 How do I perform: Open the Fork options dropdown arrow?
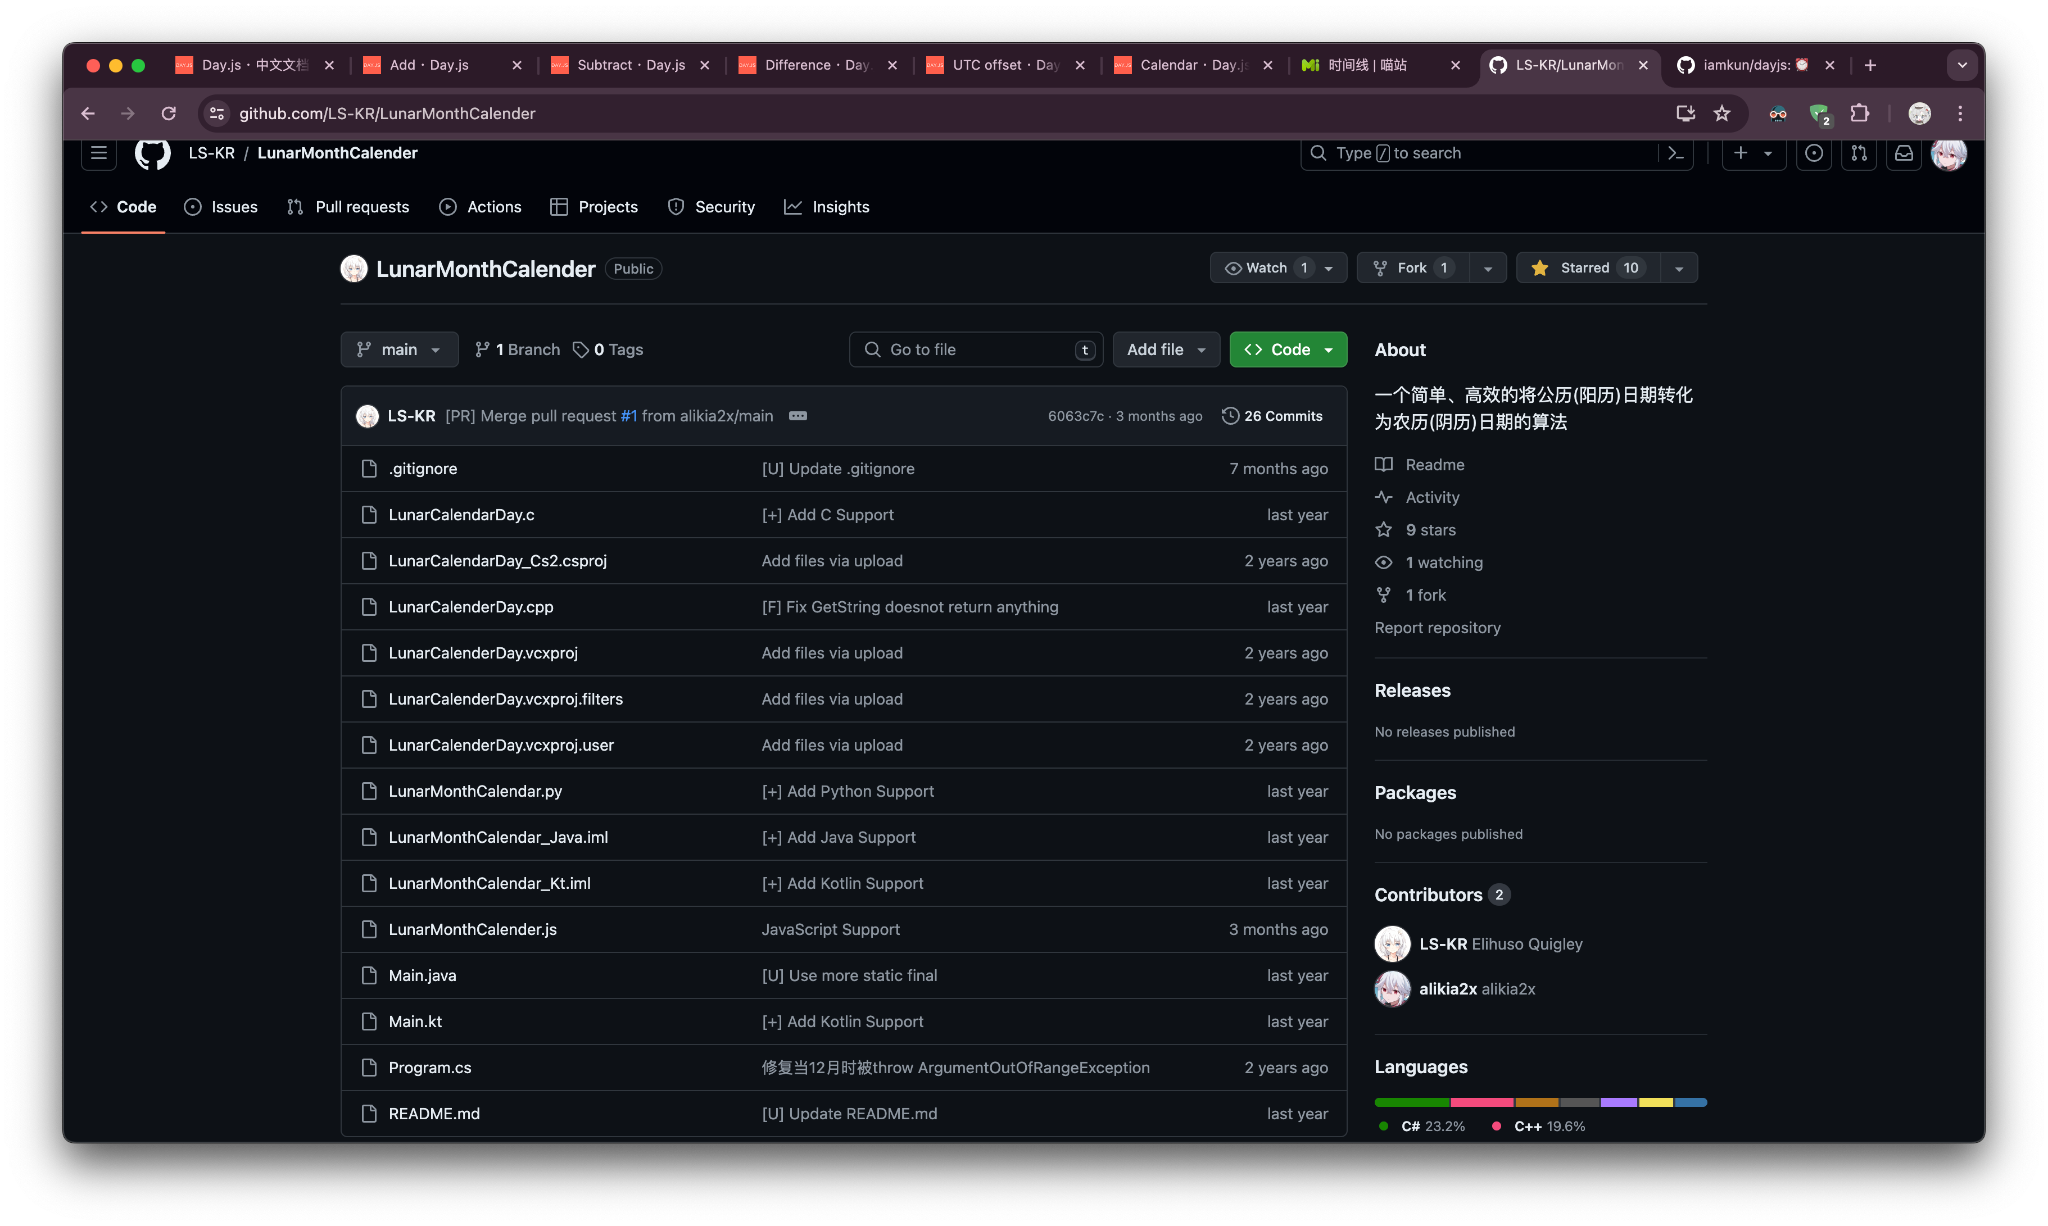pos(1488,268)
